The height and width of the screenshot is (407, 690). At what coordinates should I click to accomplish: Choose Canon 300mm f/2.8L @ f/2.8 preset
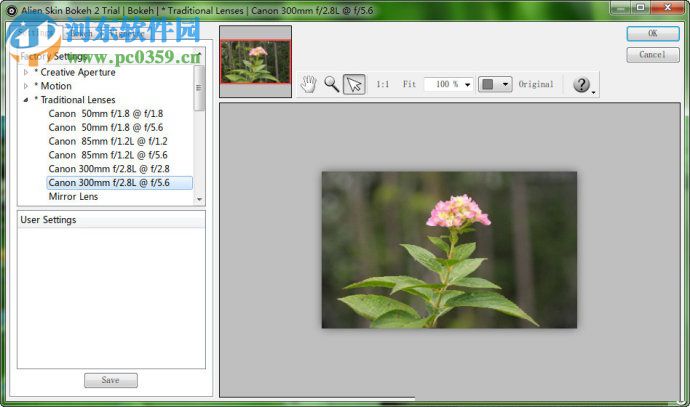(x=109, y=169)
